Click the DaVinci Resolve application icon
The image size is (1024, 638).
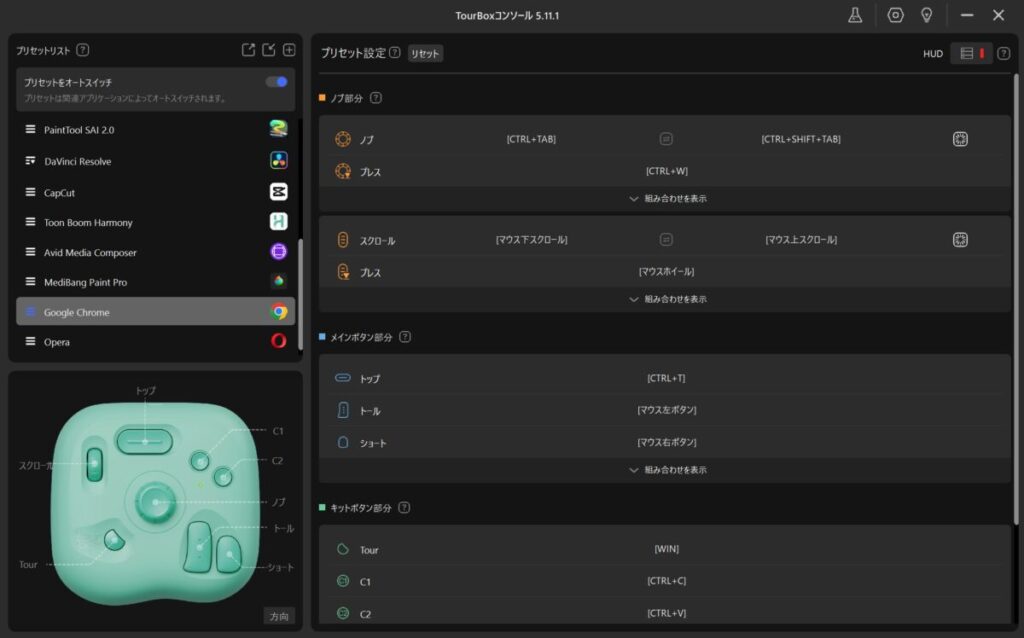[277, 161]
